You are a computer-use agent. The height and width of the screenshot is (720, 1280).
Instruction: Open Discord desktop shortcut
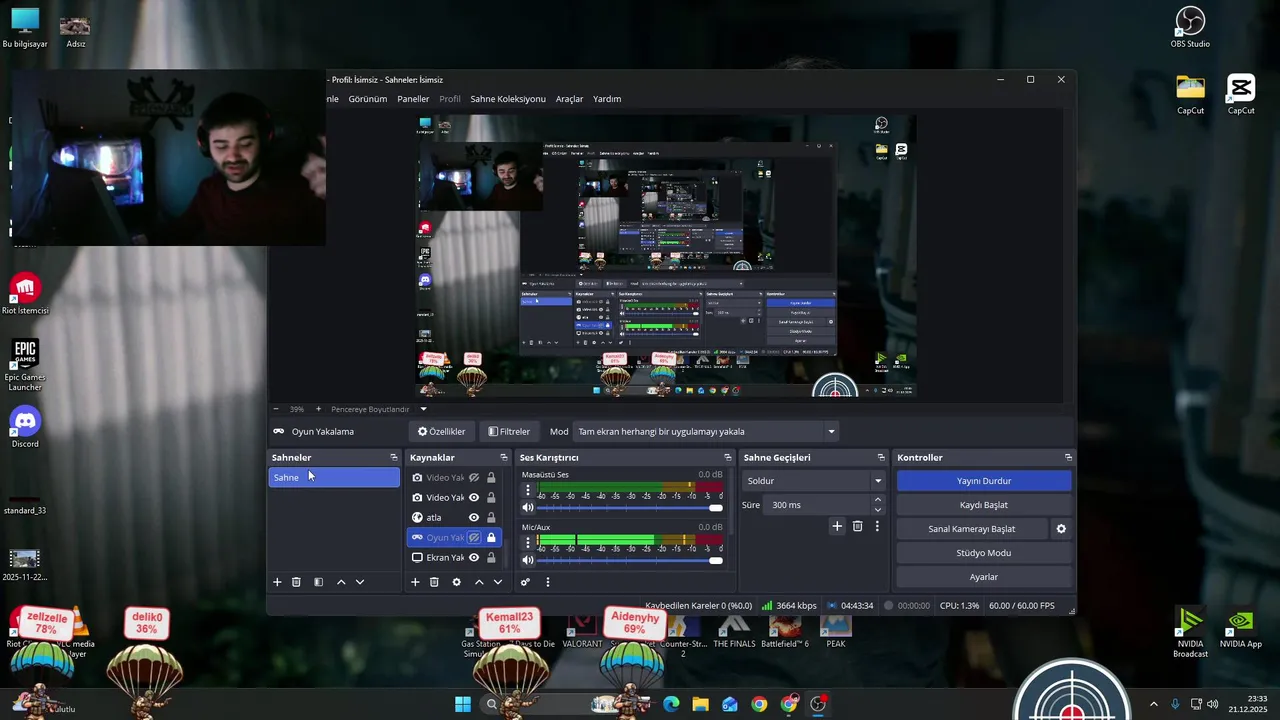(25, 427)
